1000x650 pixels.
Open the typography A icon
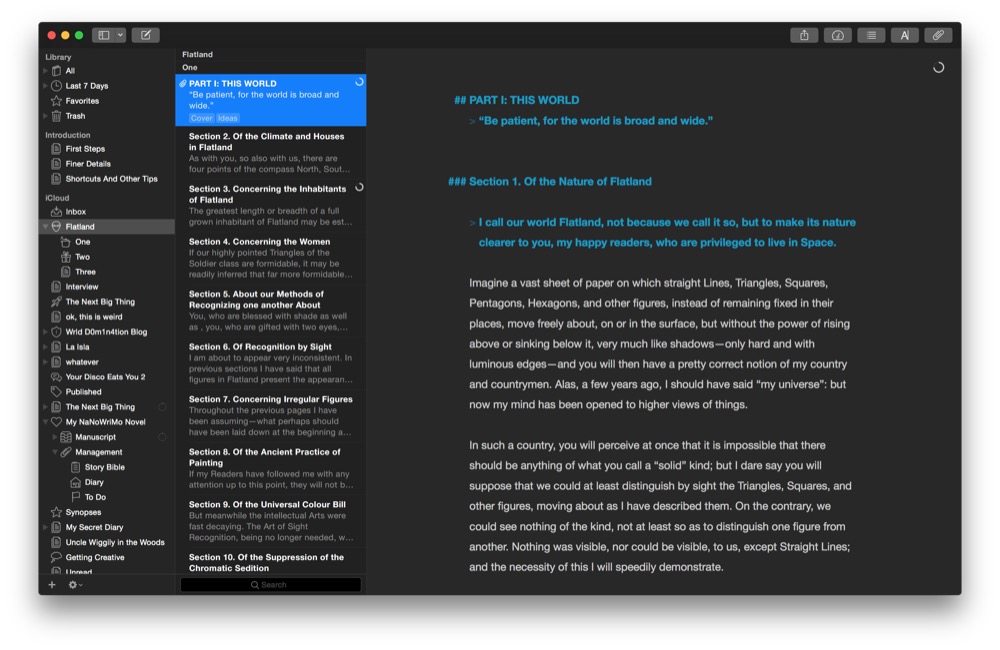click(904, 36)
